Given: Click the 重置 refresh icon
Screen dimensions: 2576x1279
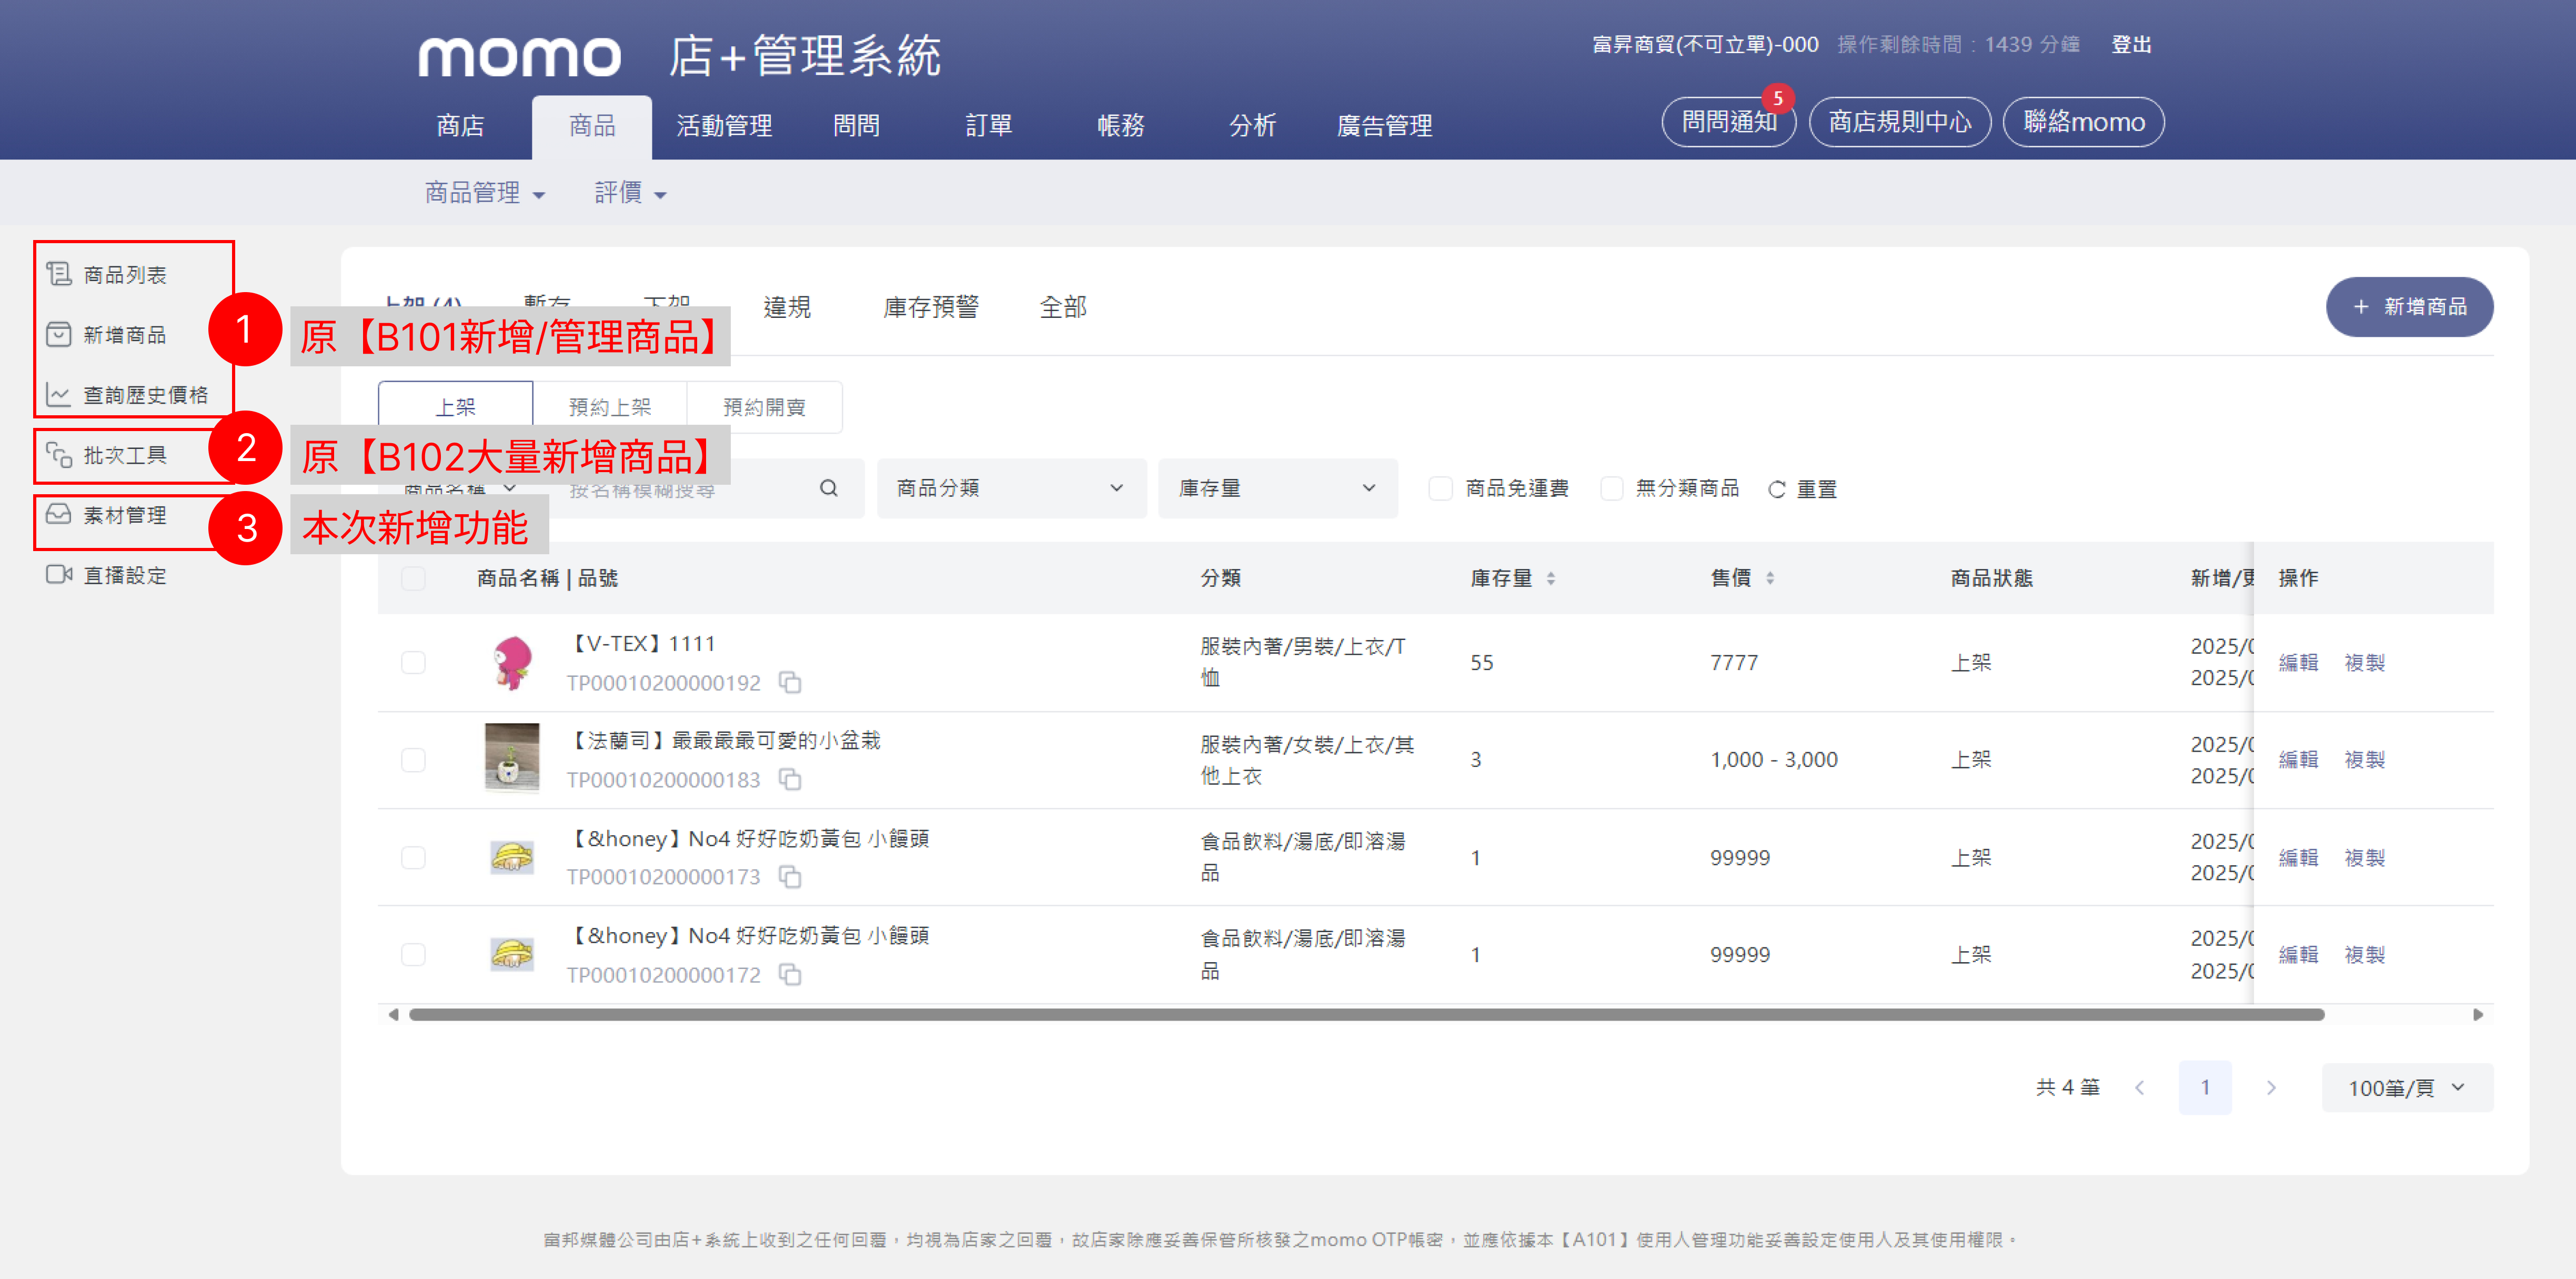Looking at the screenshot, I should click(x=1776, y=489).
